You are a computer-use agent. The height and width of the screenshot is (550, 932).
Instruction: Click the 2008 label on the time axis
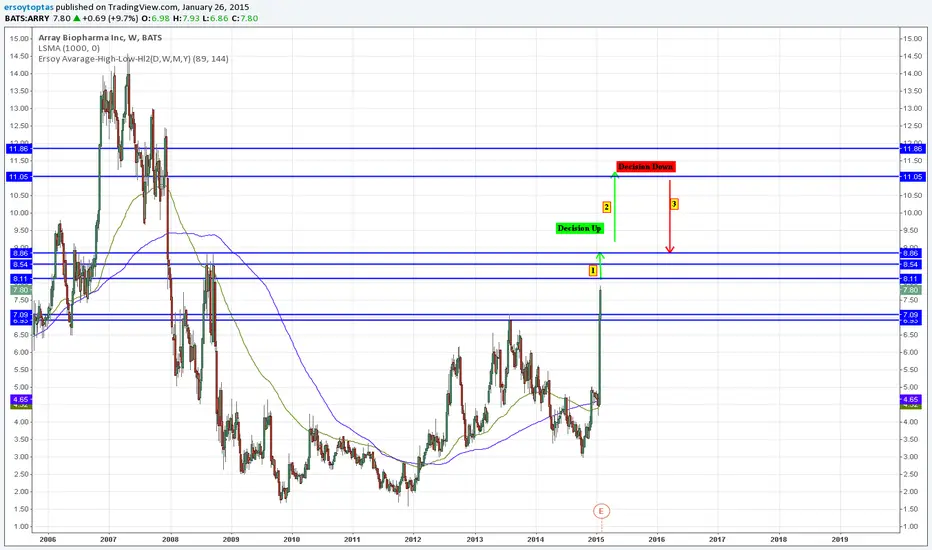coord(170,539)
